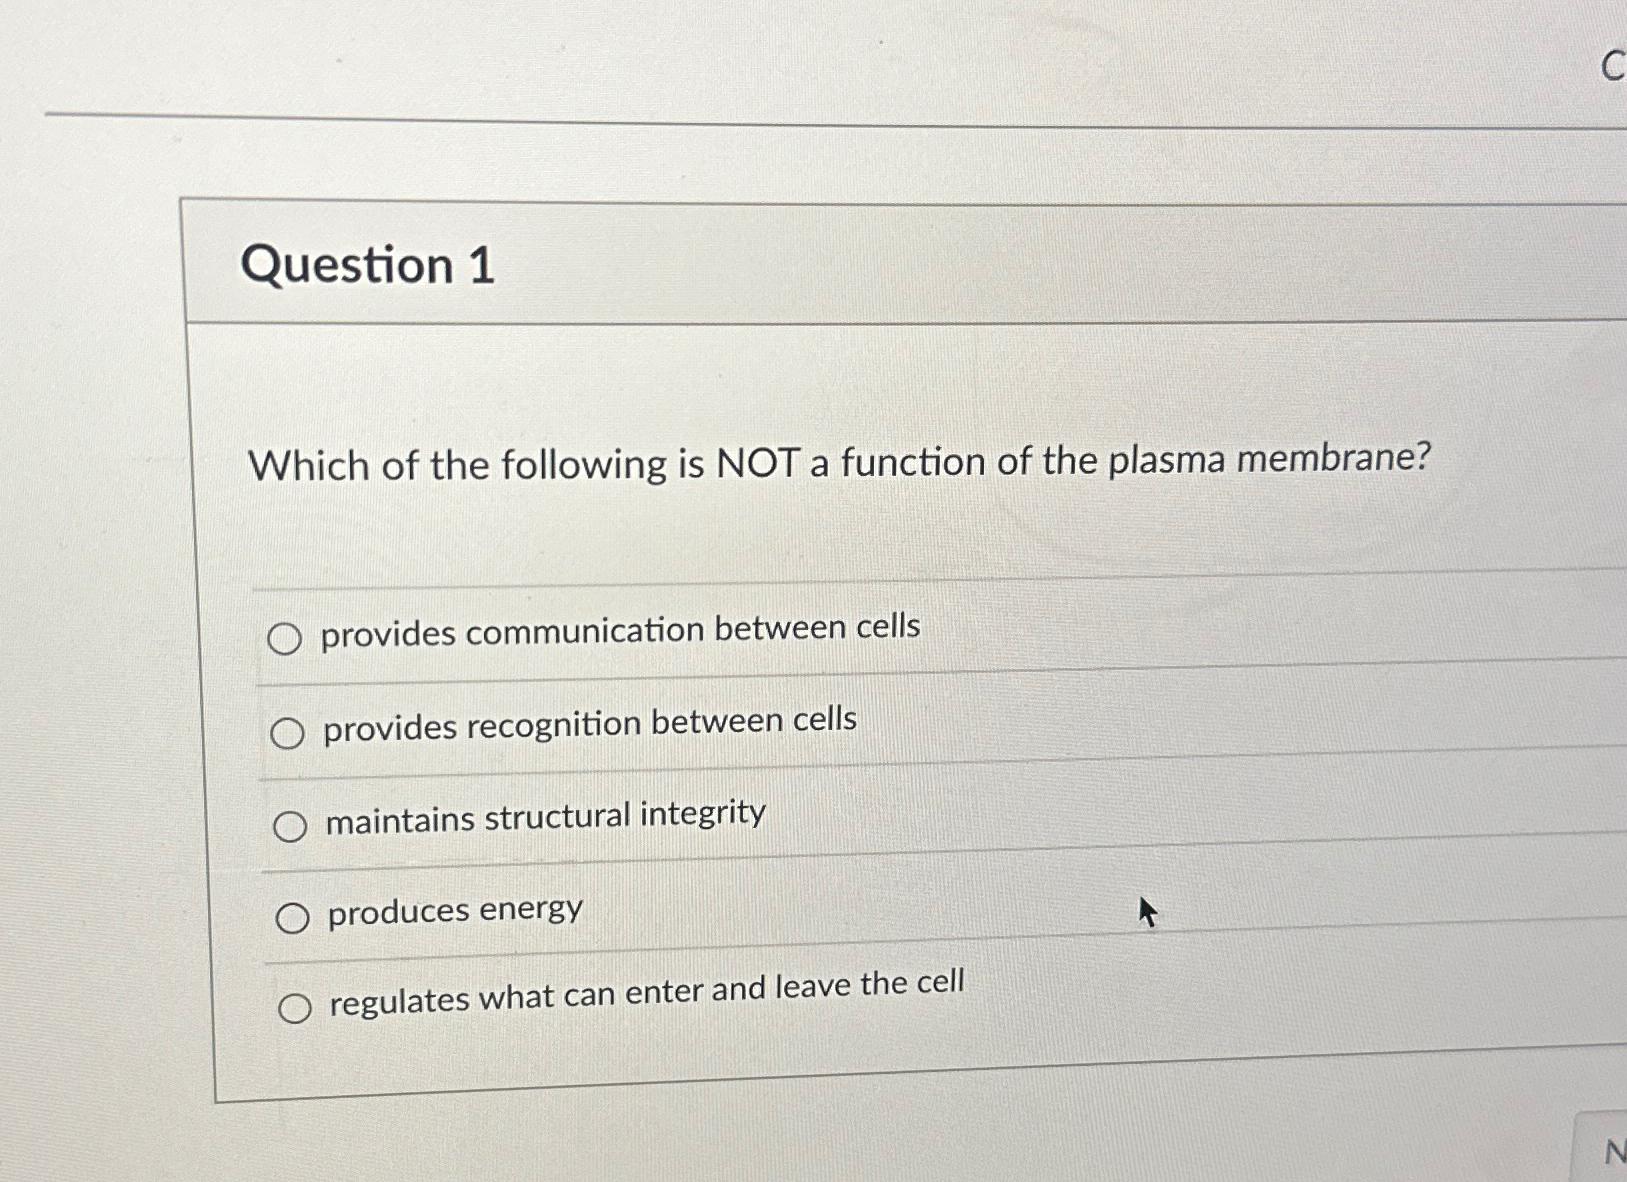The width and height of the screenshot is (1627, 1182).
Task: Click the 'Question 1' header
Action: pyautogui.click(x=371, y=267)
